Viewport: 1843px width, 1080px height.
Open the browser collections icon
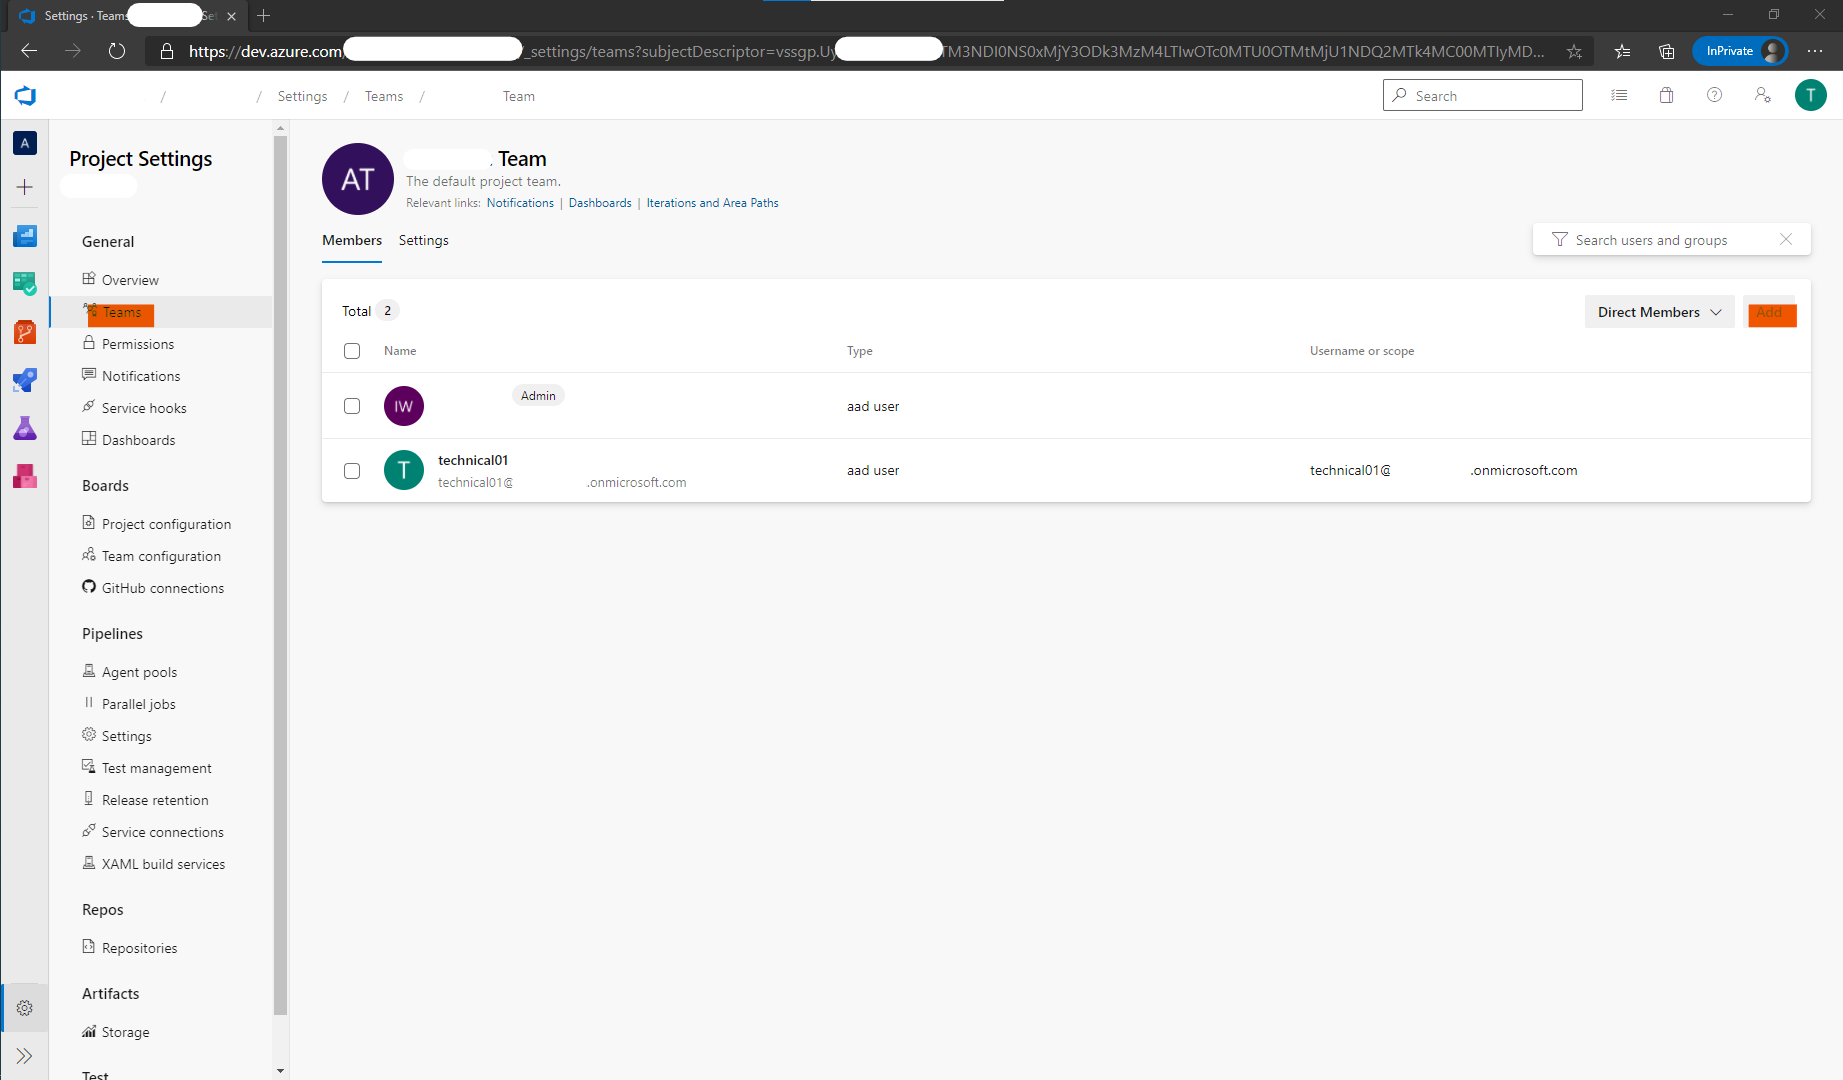click(x=1666, y=51)
